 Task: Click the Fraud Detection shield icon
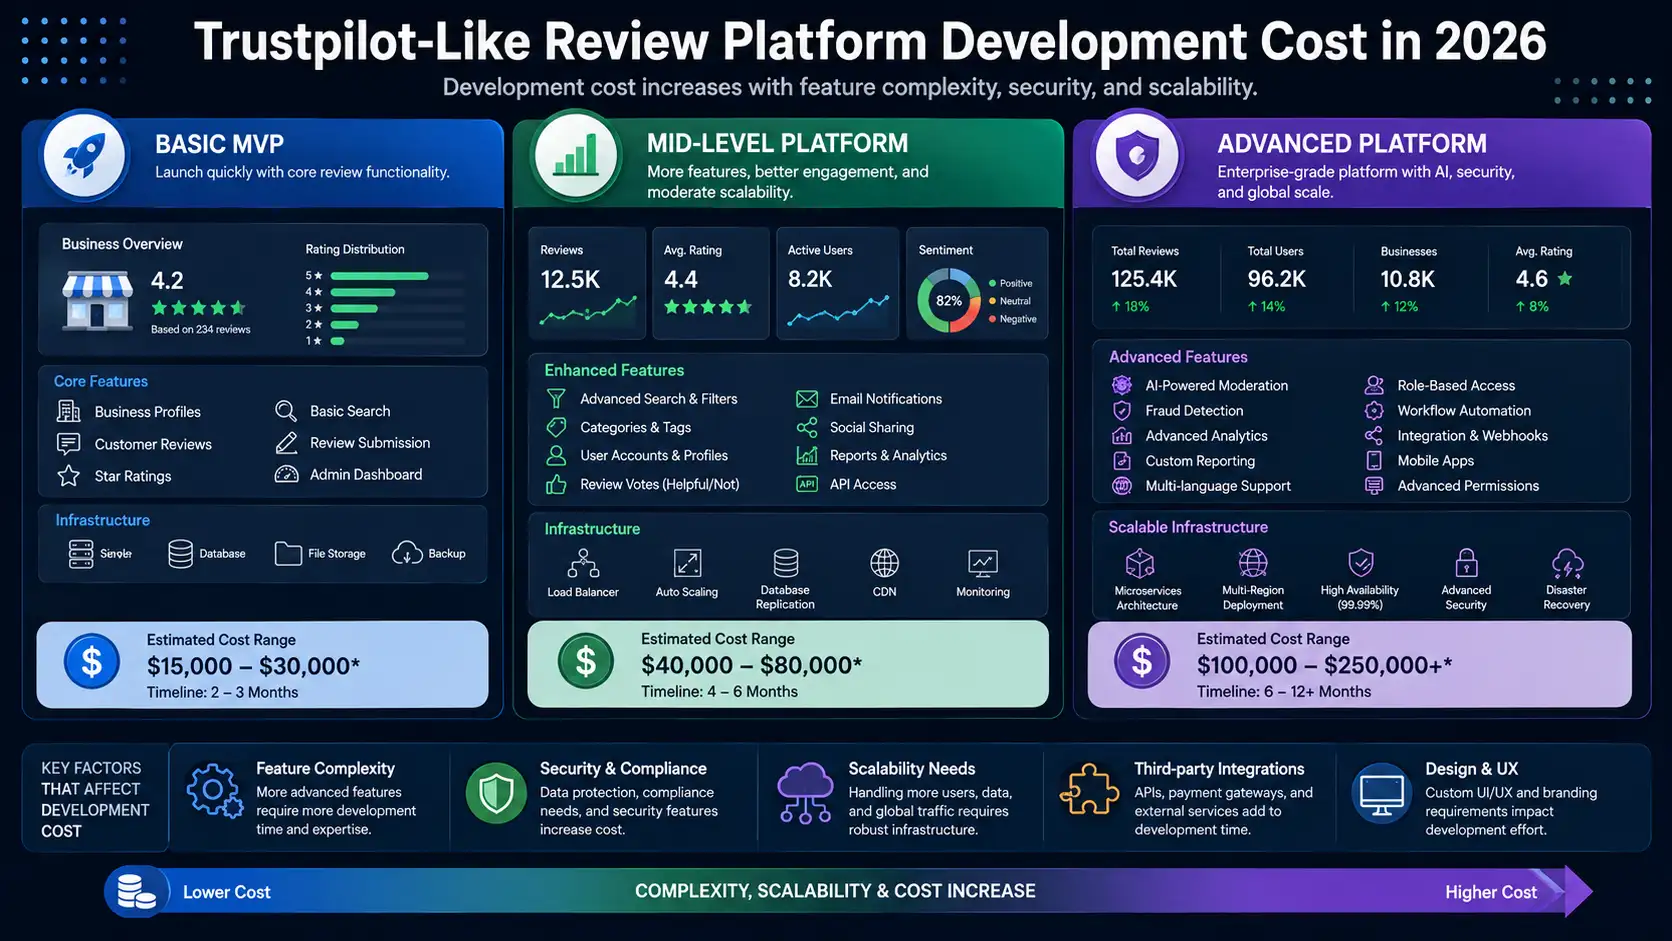point(1122,410)
